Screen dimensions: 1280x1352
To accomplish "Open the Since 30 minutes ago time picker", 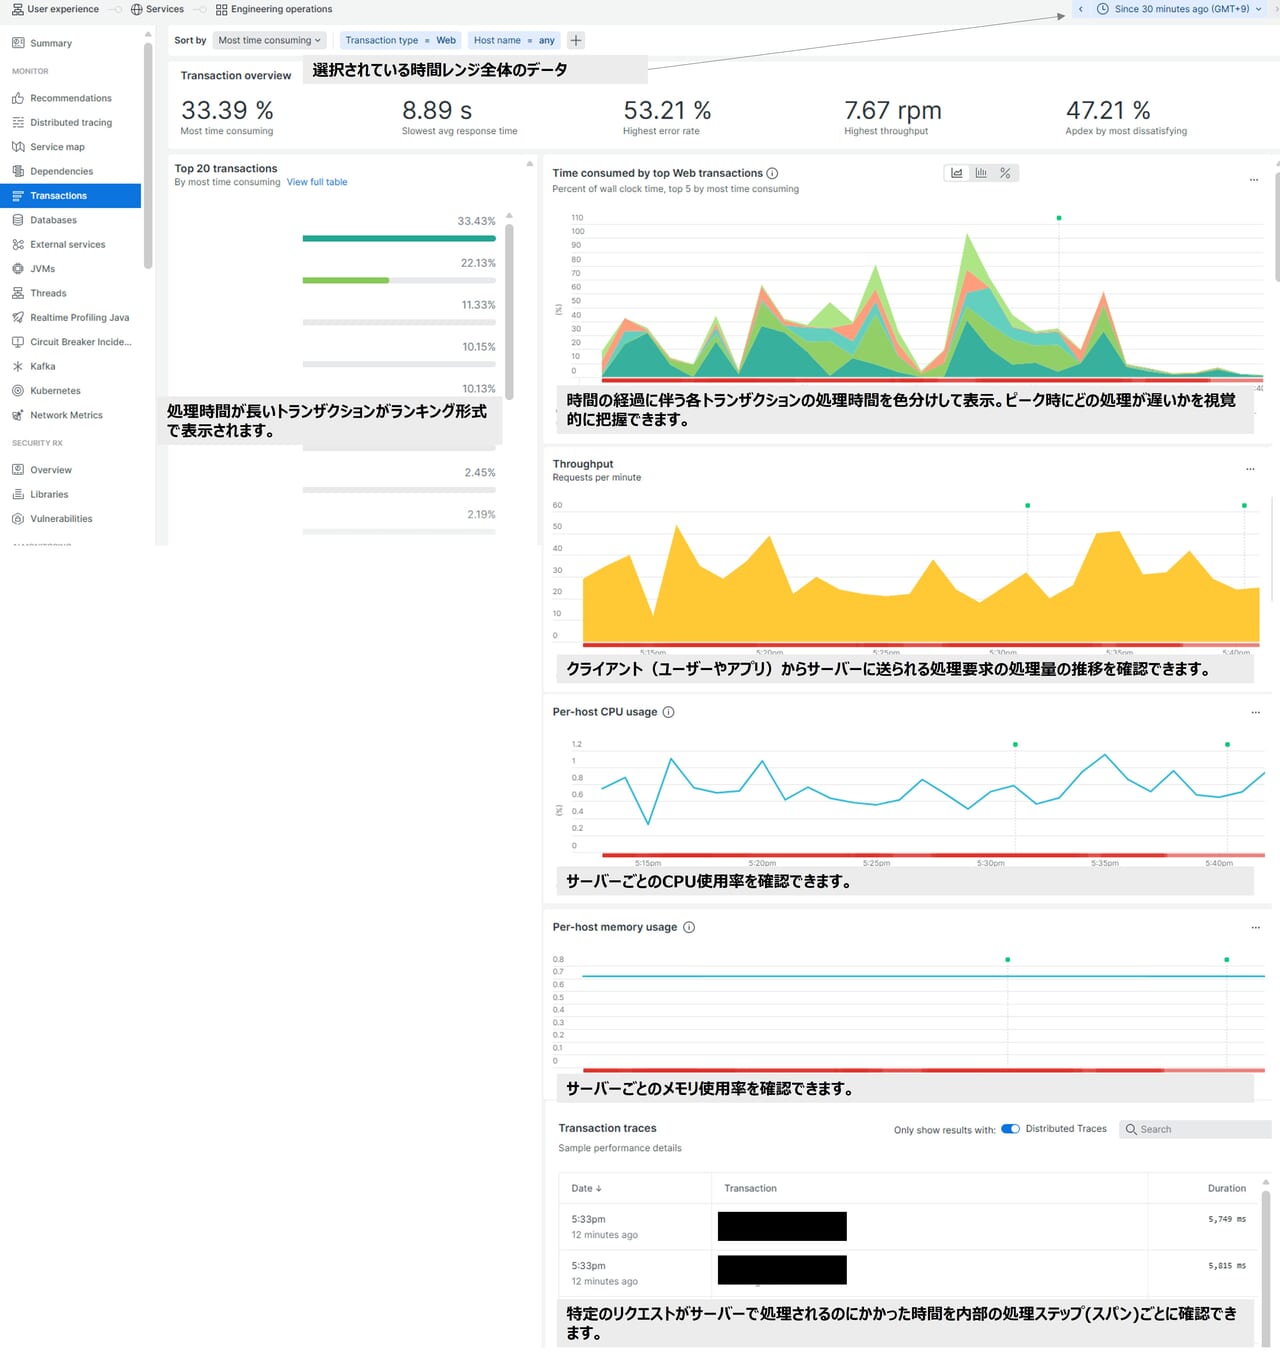I will coord(1180,9).
